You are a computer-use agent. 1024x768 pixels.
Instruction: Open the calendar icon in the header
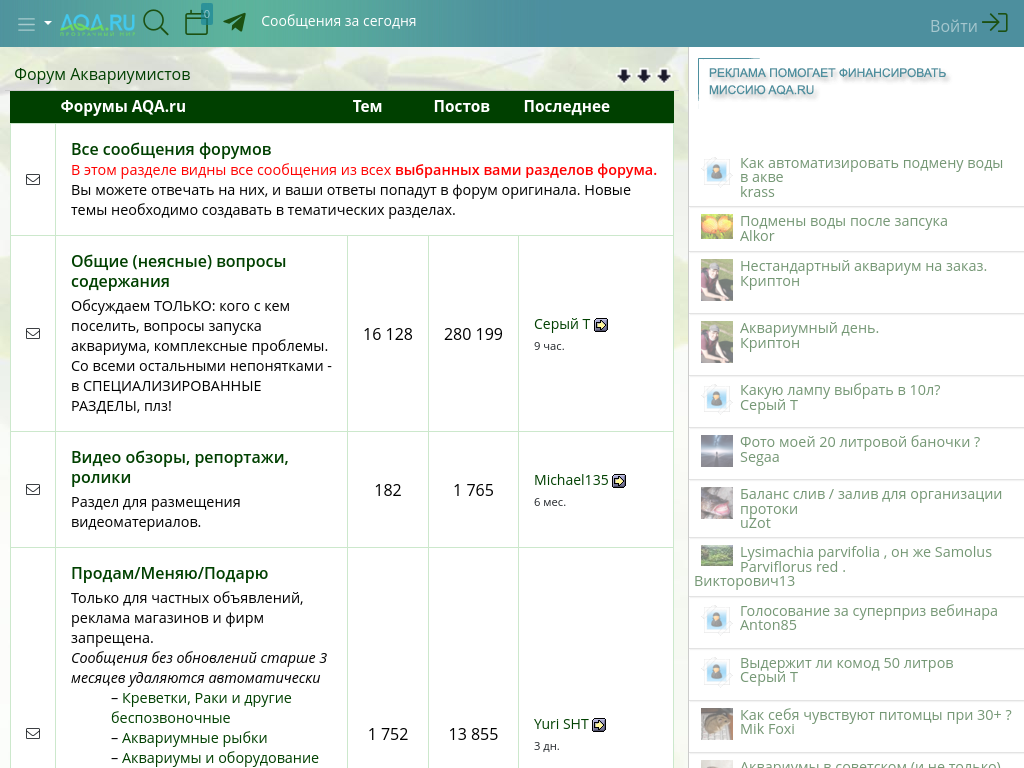197,22
